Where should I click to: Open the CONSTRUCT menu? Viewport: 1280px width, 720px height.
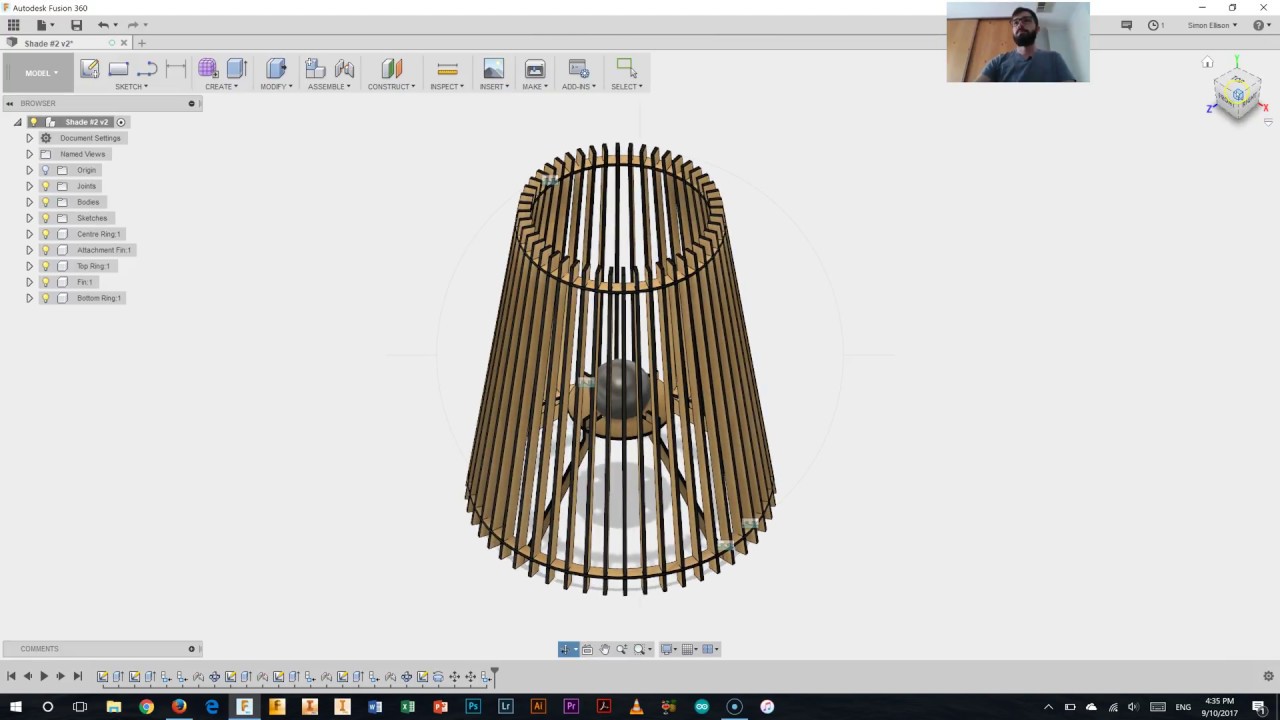pyautogui.click(x=391, y=87)
